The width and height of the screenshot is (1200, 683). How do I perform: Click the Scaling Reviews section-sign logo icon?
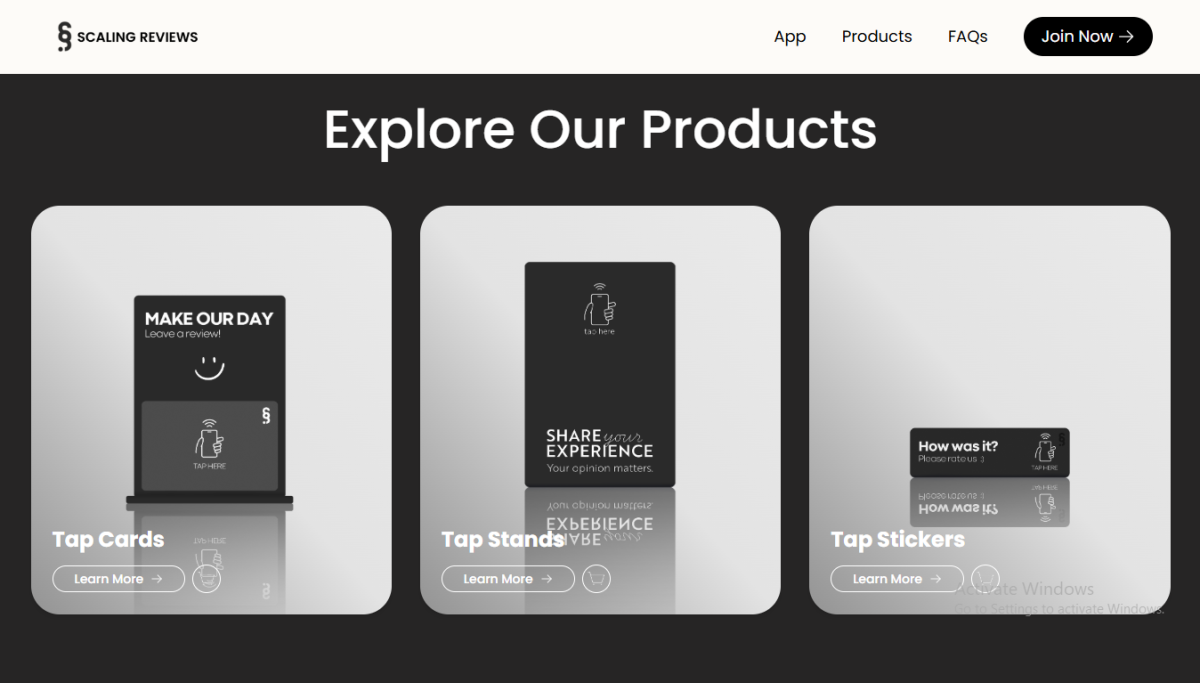click(x=64, y=36)
